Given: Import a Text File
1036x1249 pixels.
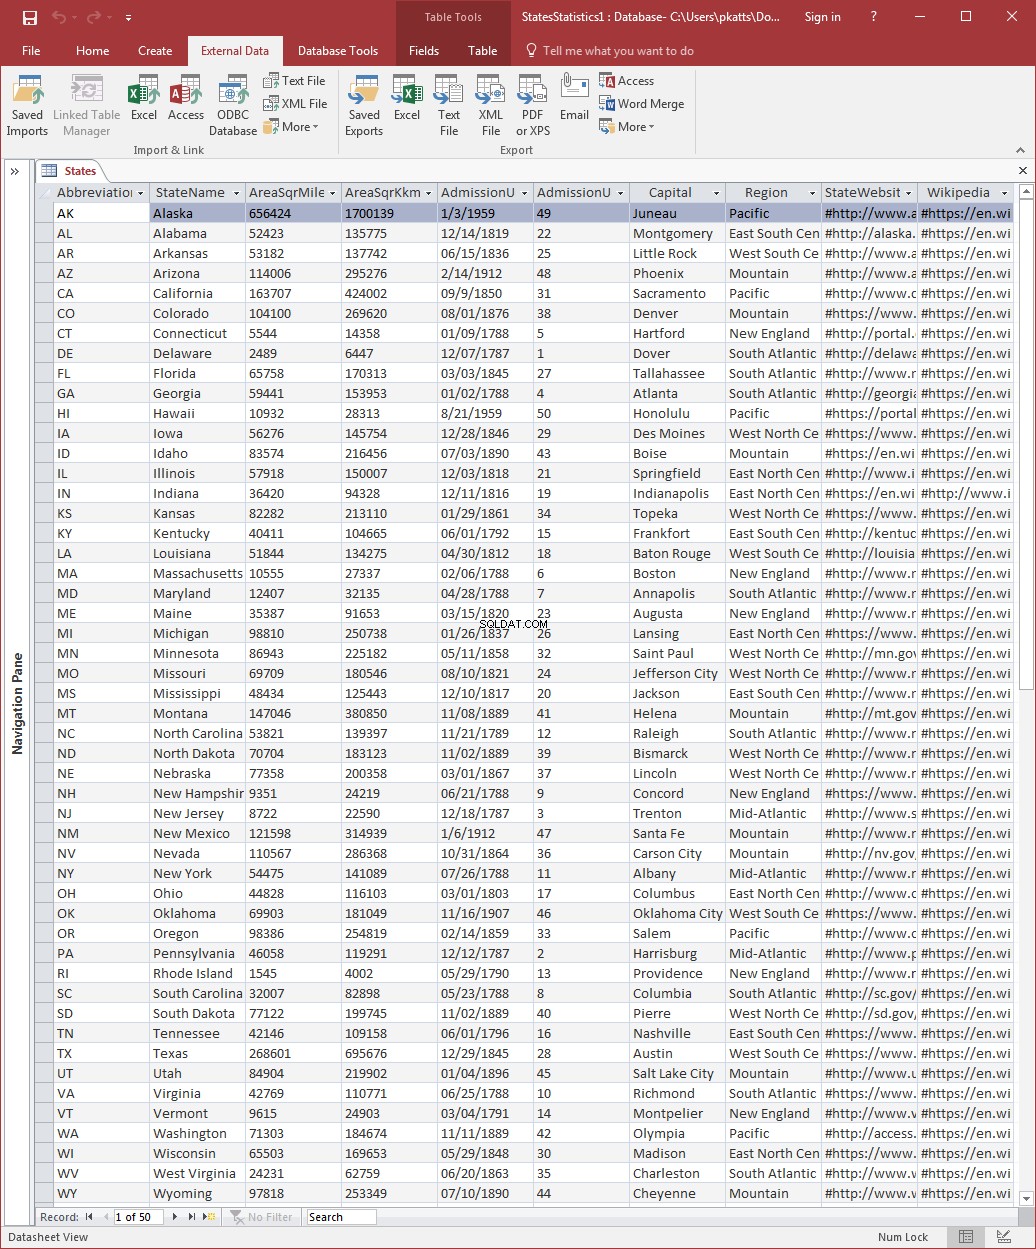Looking at the screenshot, I should (295, 81).
